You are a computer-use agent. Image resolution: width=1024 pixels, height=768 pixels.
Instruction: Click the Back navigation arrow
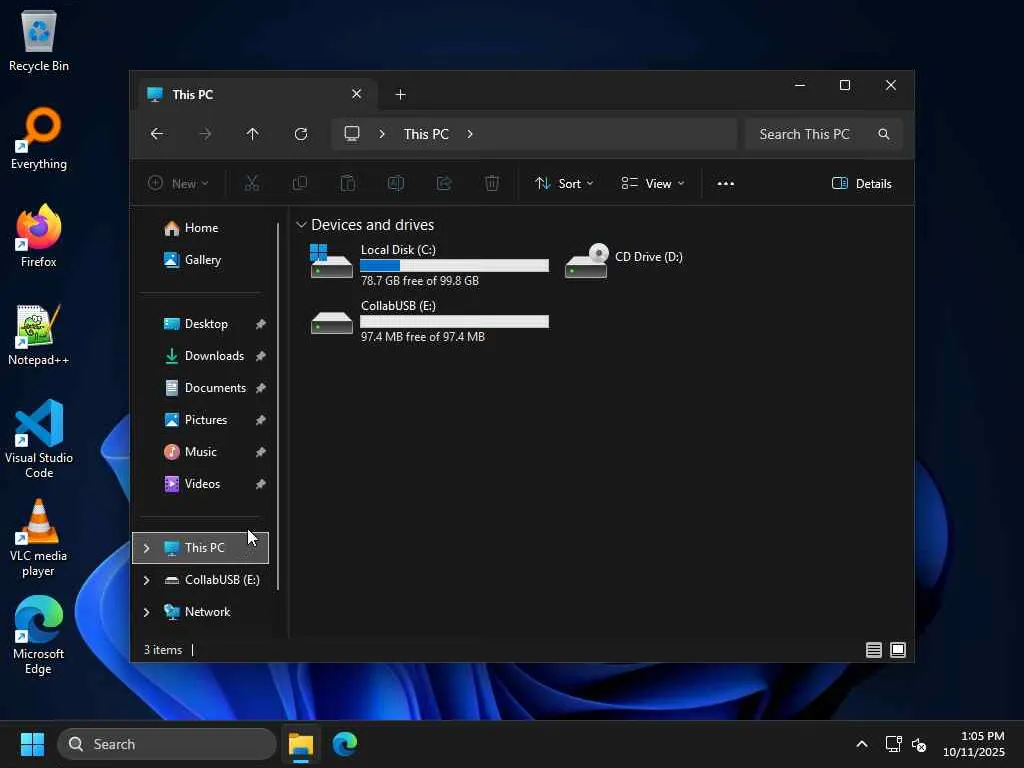click(x=157, y=134)
